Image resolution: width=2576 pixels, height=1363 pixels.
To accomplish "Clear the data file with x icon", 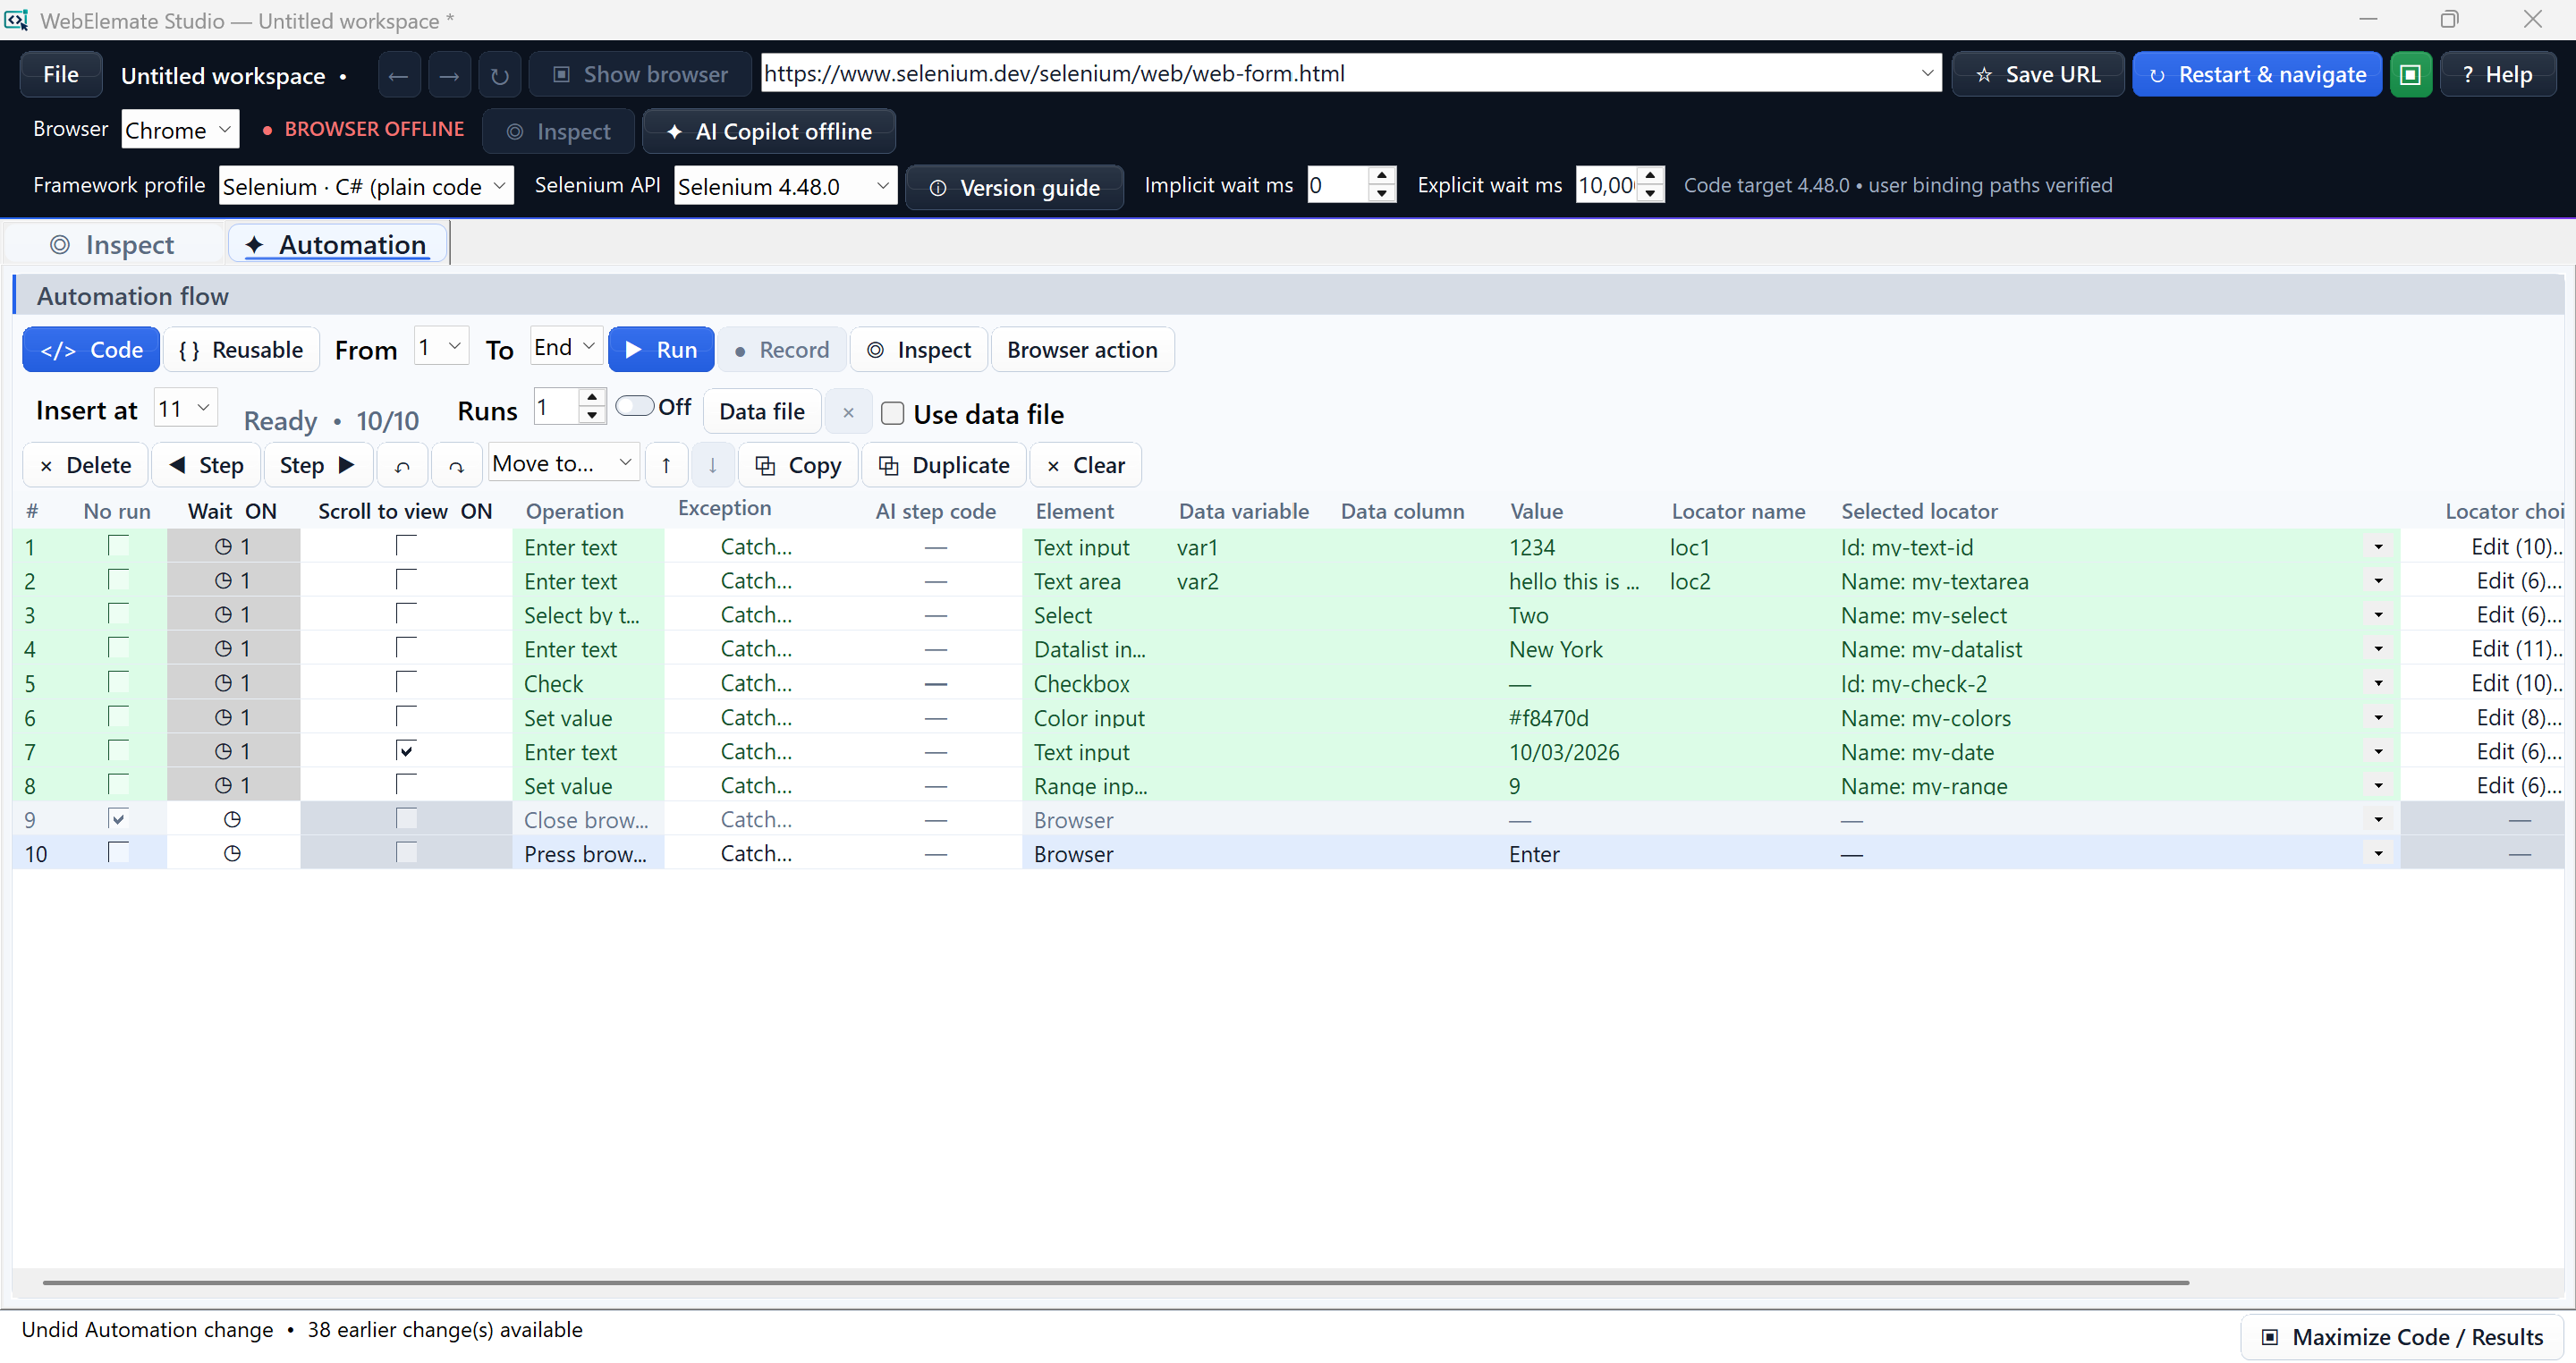I will [848, 411].
